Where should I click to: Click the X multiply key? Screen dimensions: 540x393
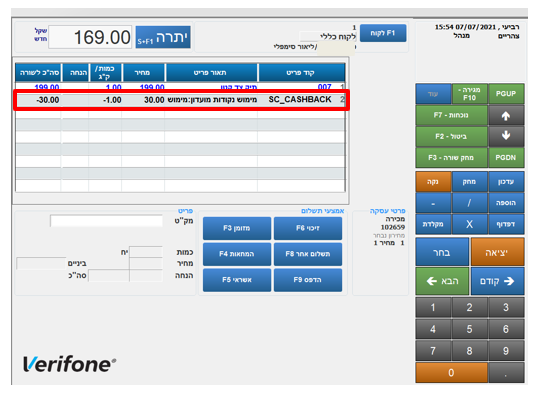tap(469, 224)
